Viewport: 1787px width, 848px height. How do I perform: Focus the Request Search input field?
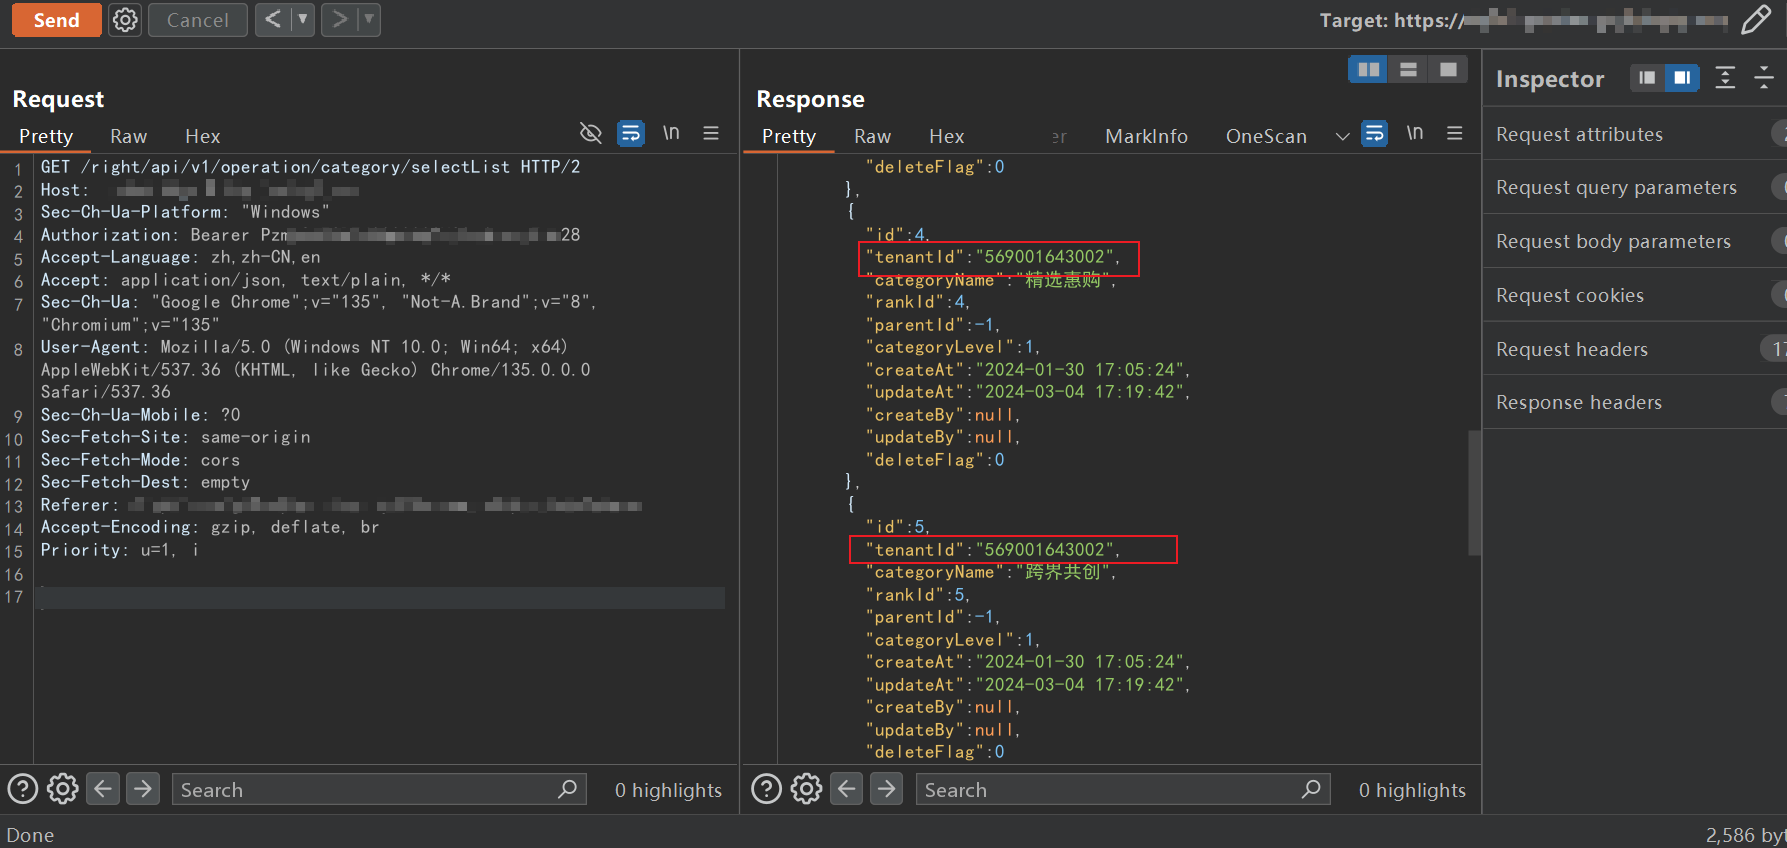[x=379, y=789]
